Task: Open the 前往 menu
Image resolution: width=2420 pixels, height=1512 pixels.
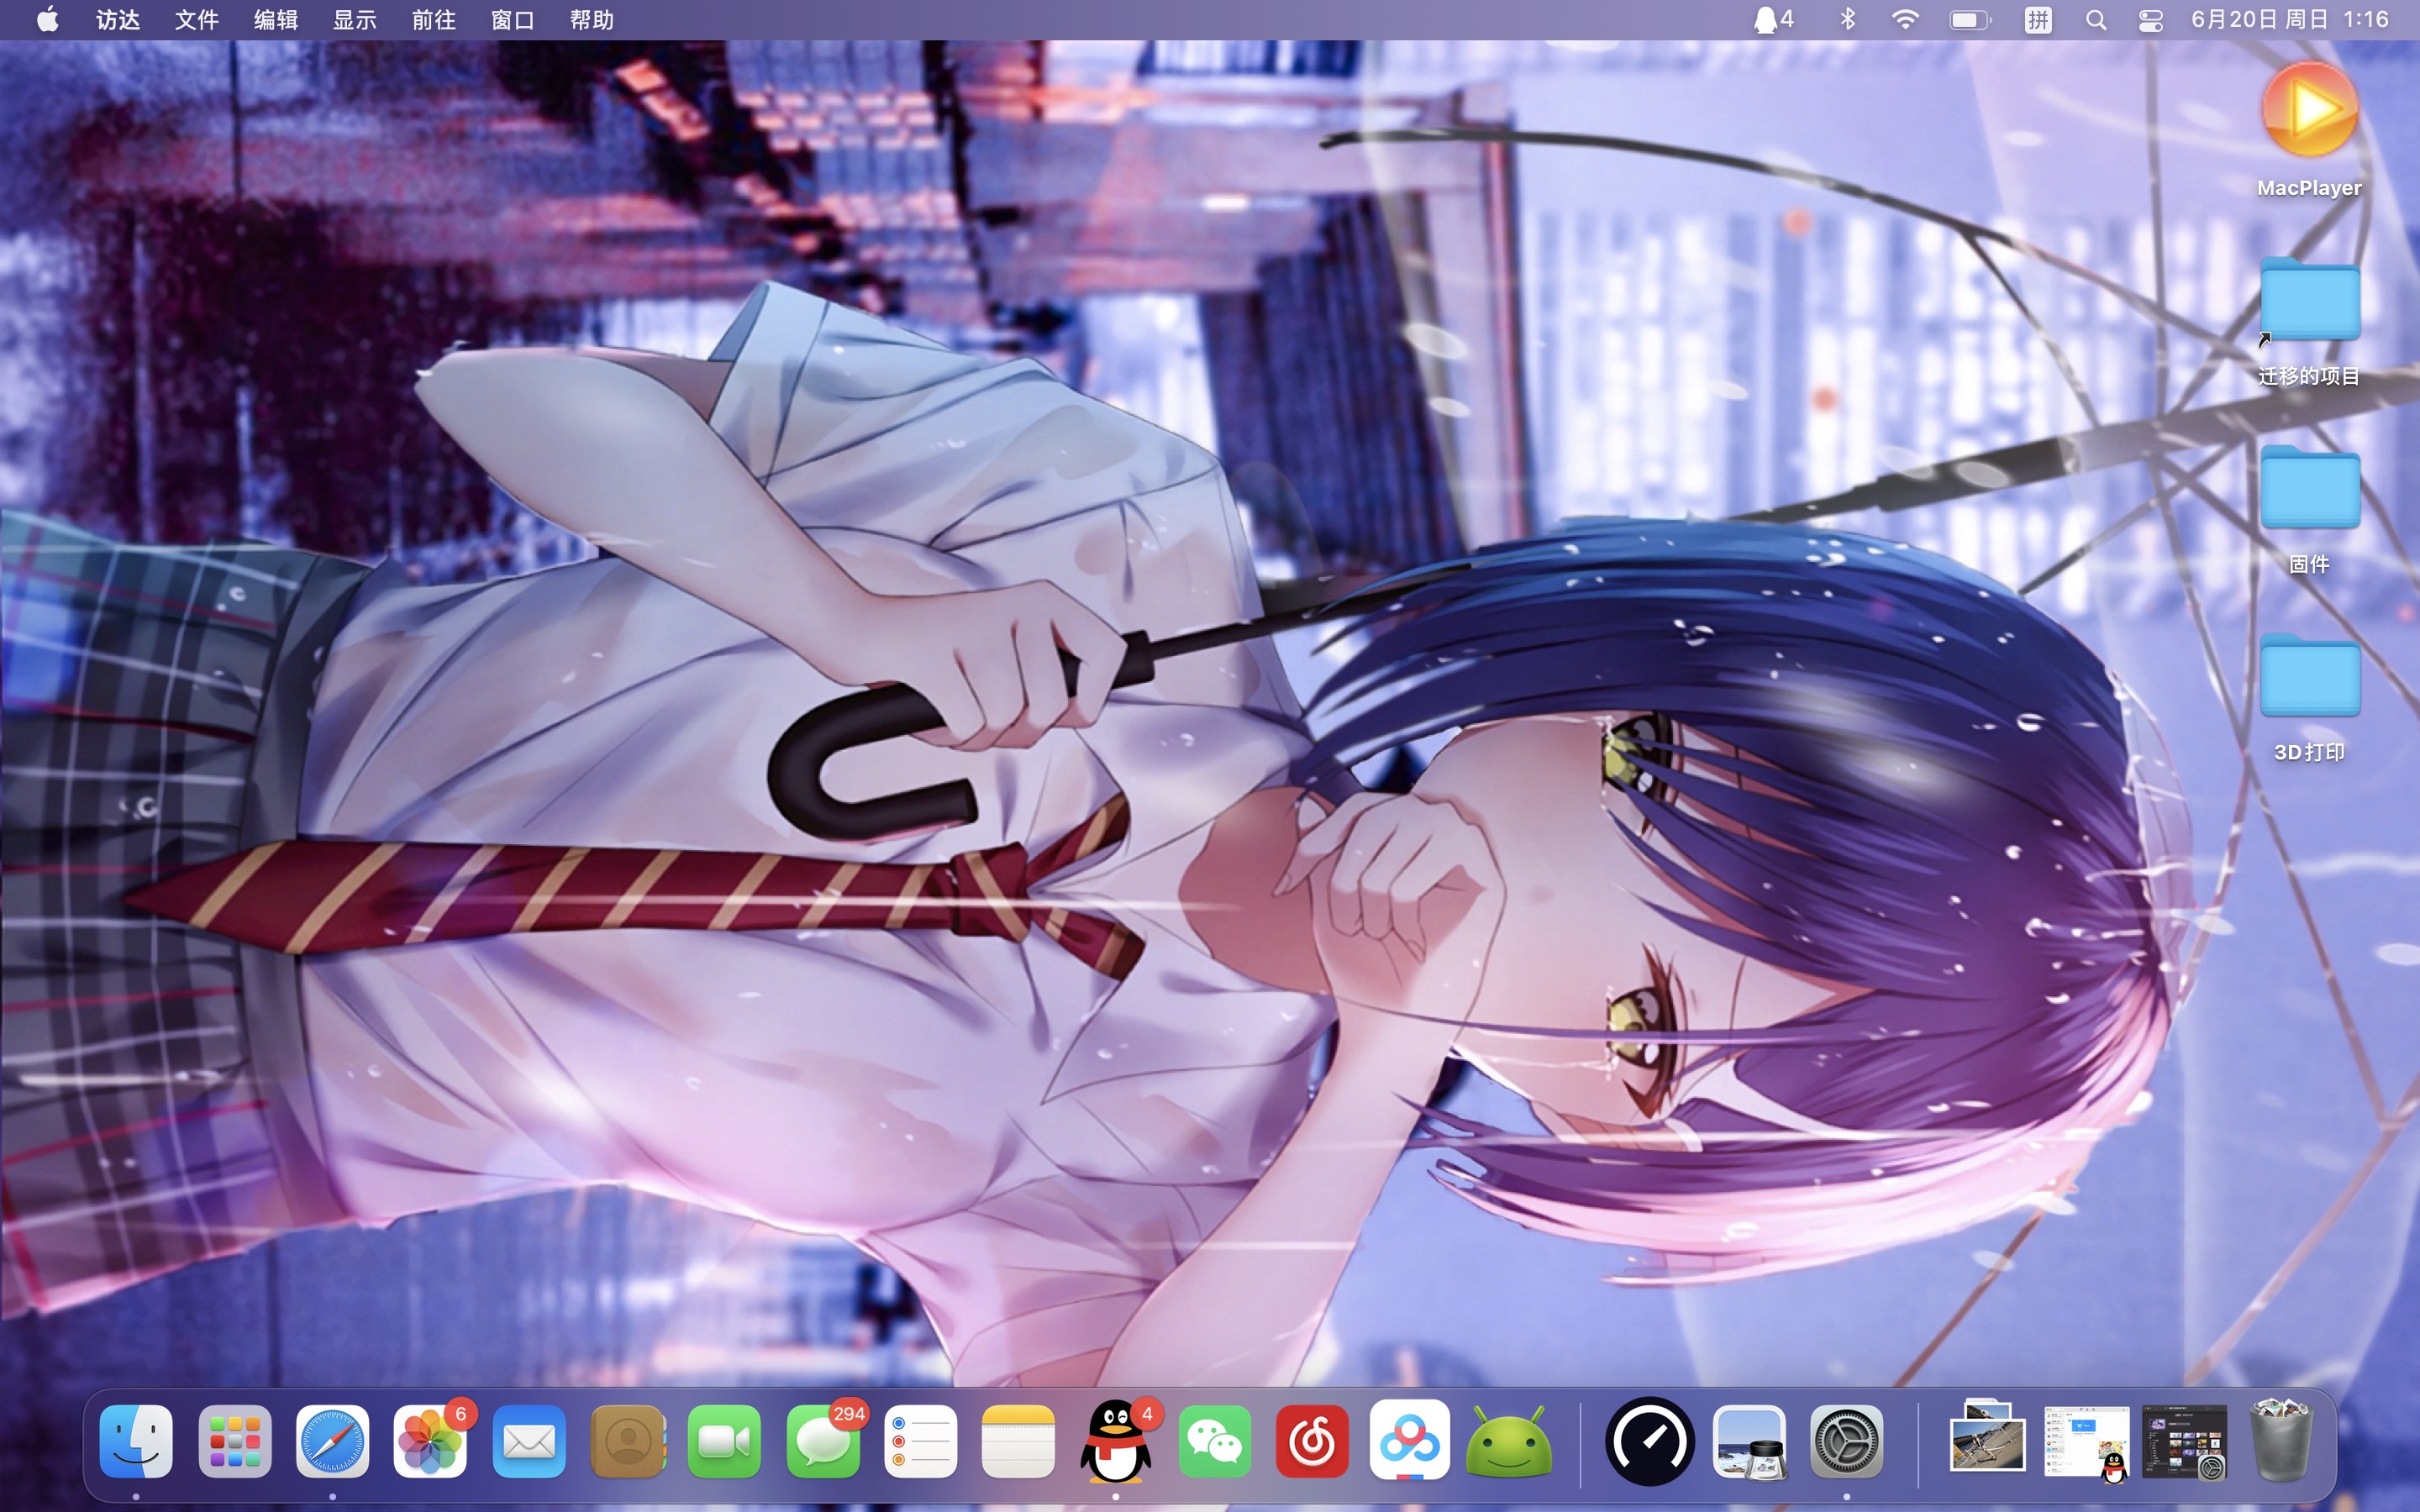Action: (x=433, y=20)
